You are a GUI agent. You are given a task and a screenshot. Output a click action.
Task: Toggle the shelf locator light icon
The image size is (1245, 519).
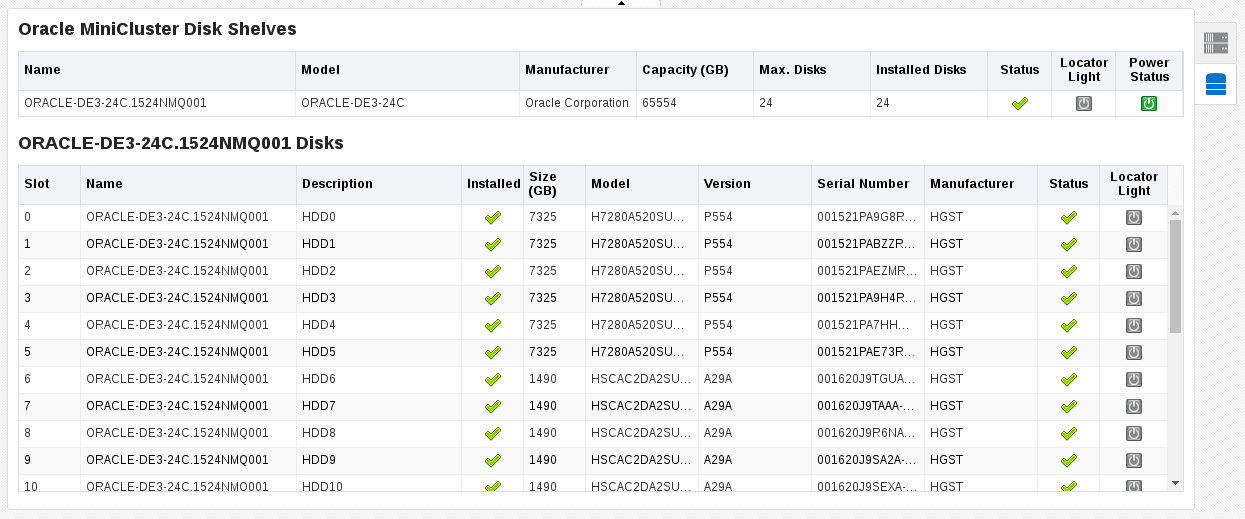[x=1083, y=103]
